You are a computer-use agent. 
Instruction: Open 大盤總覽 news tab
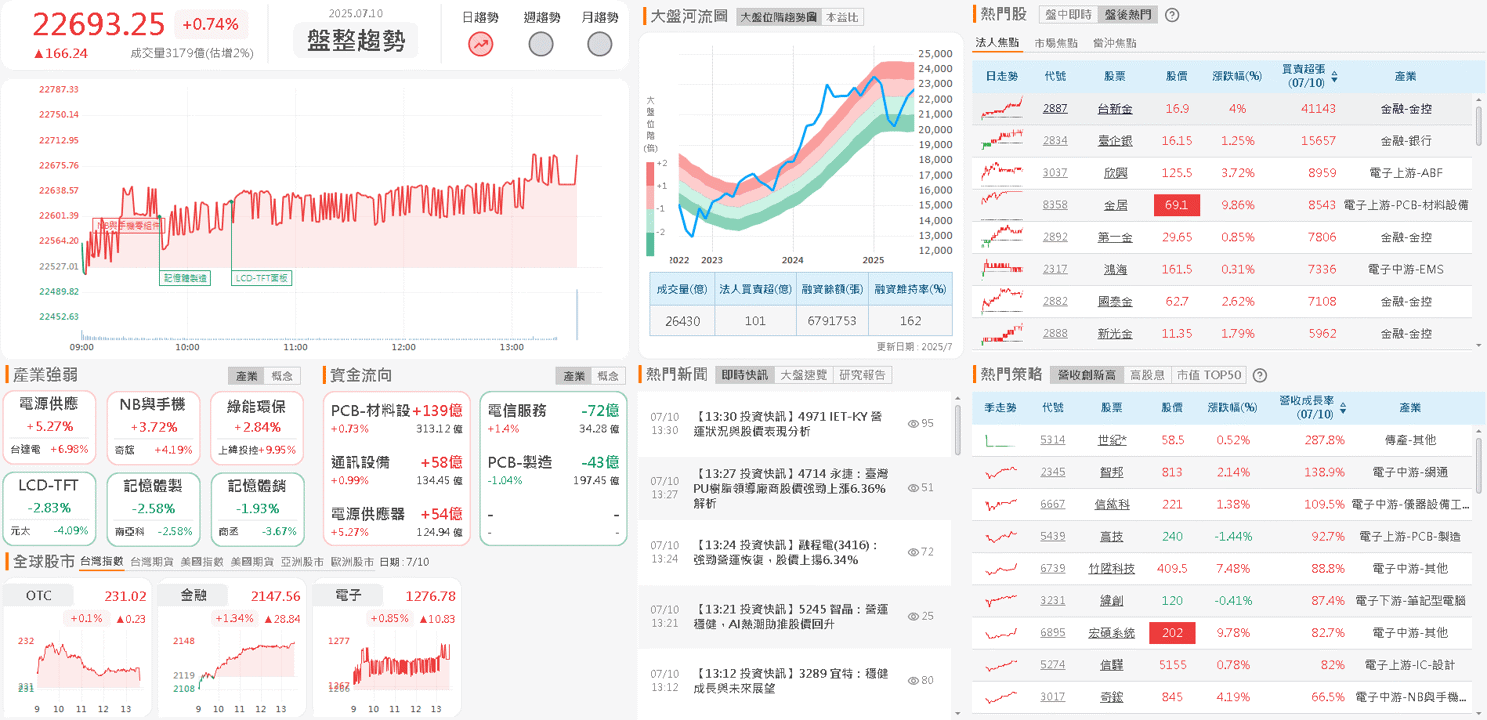pyautogui.click(x=804, y=374)
